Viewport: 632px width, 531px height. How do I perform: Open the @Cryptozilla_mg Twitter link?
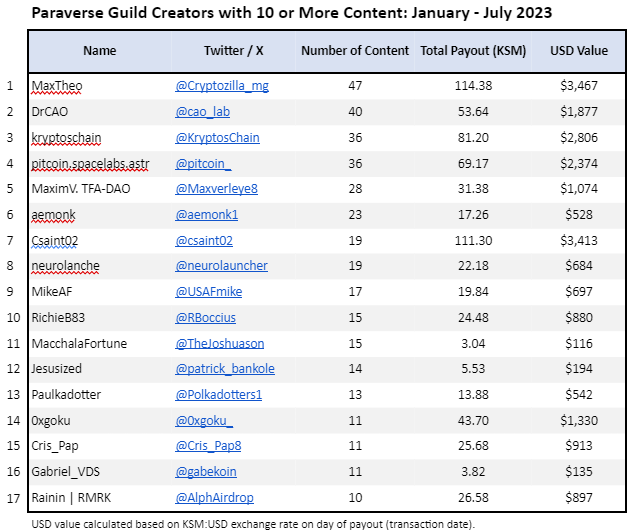[x=222, y=86]
